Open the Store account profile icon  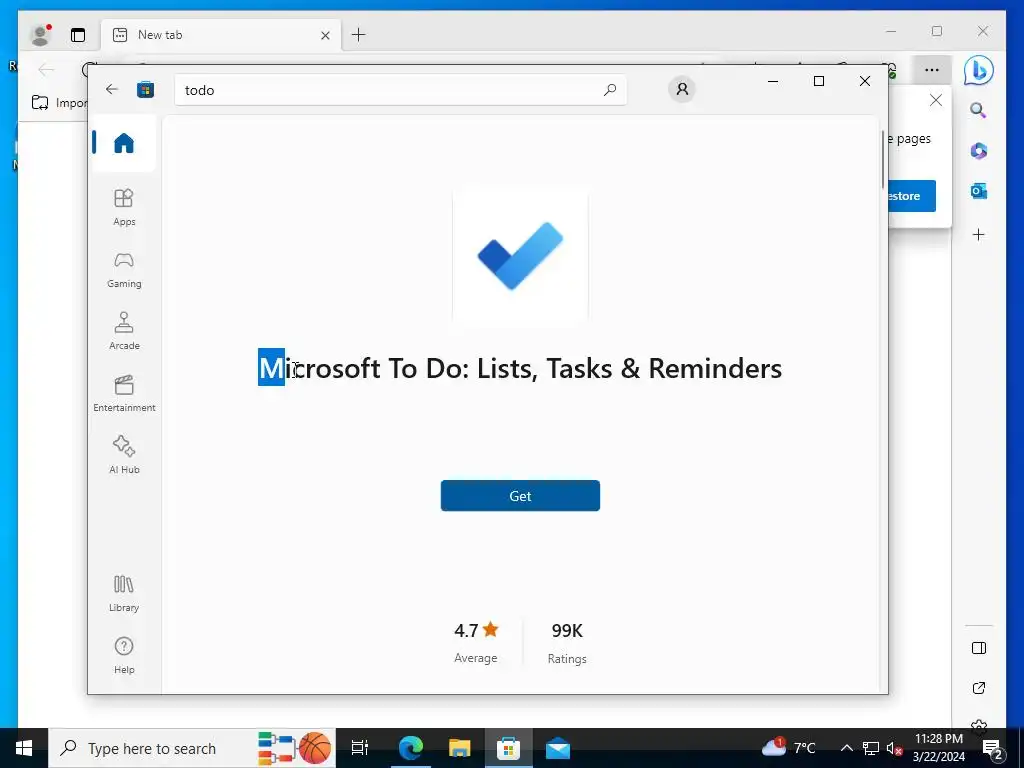tap(682, 89)
